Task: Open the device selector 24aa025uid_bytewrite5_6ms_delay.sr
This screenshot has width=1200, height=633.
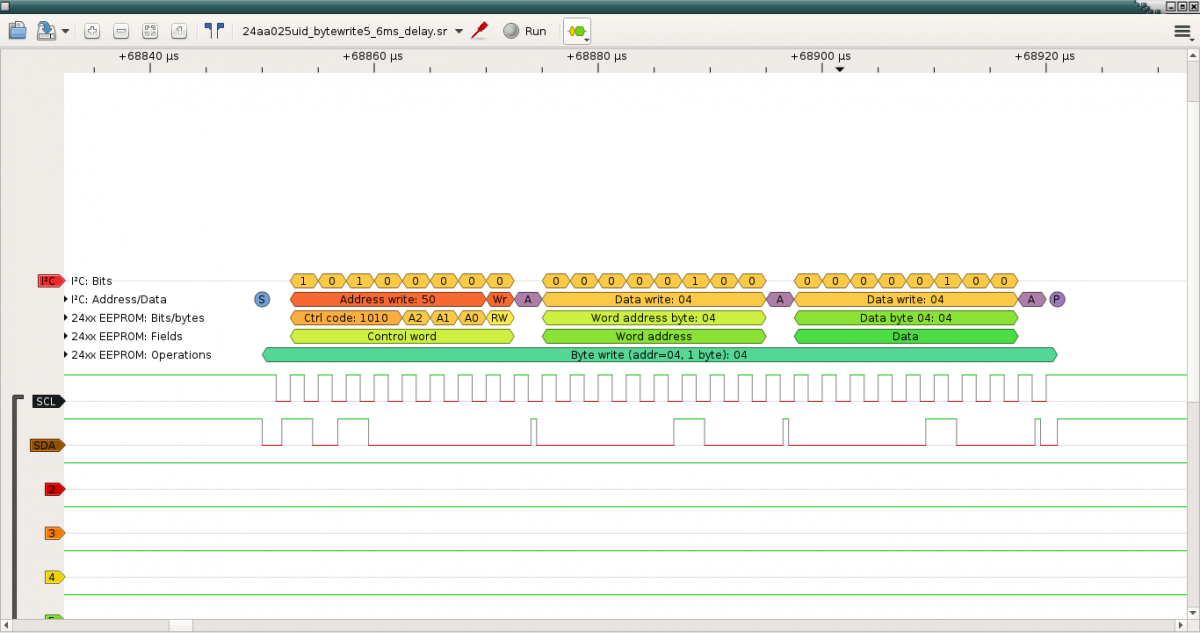Action: click(353, 31)
